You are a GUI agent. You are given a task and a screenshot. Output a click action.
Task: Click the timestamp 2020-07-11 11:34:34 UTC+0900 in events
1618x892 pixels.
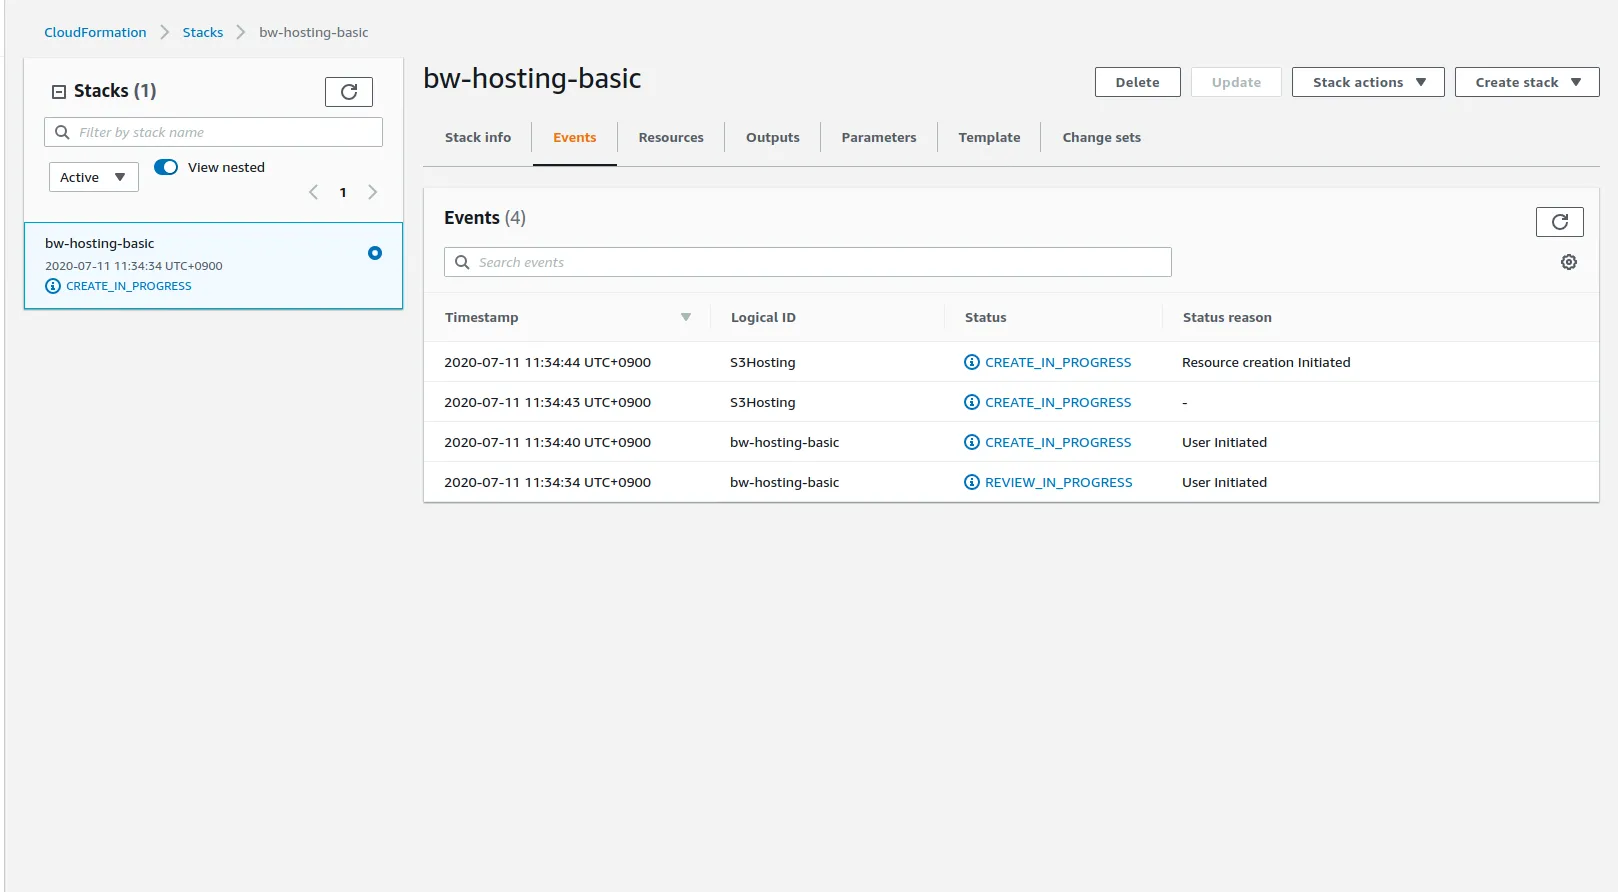click(x=547, y=482)
